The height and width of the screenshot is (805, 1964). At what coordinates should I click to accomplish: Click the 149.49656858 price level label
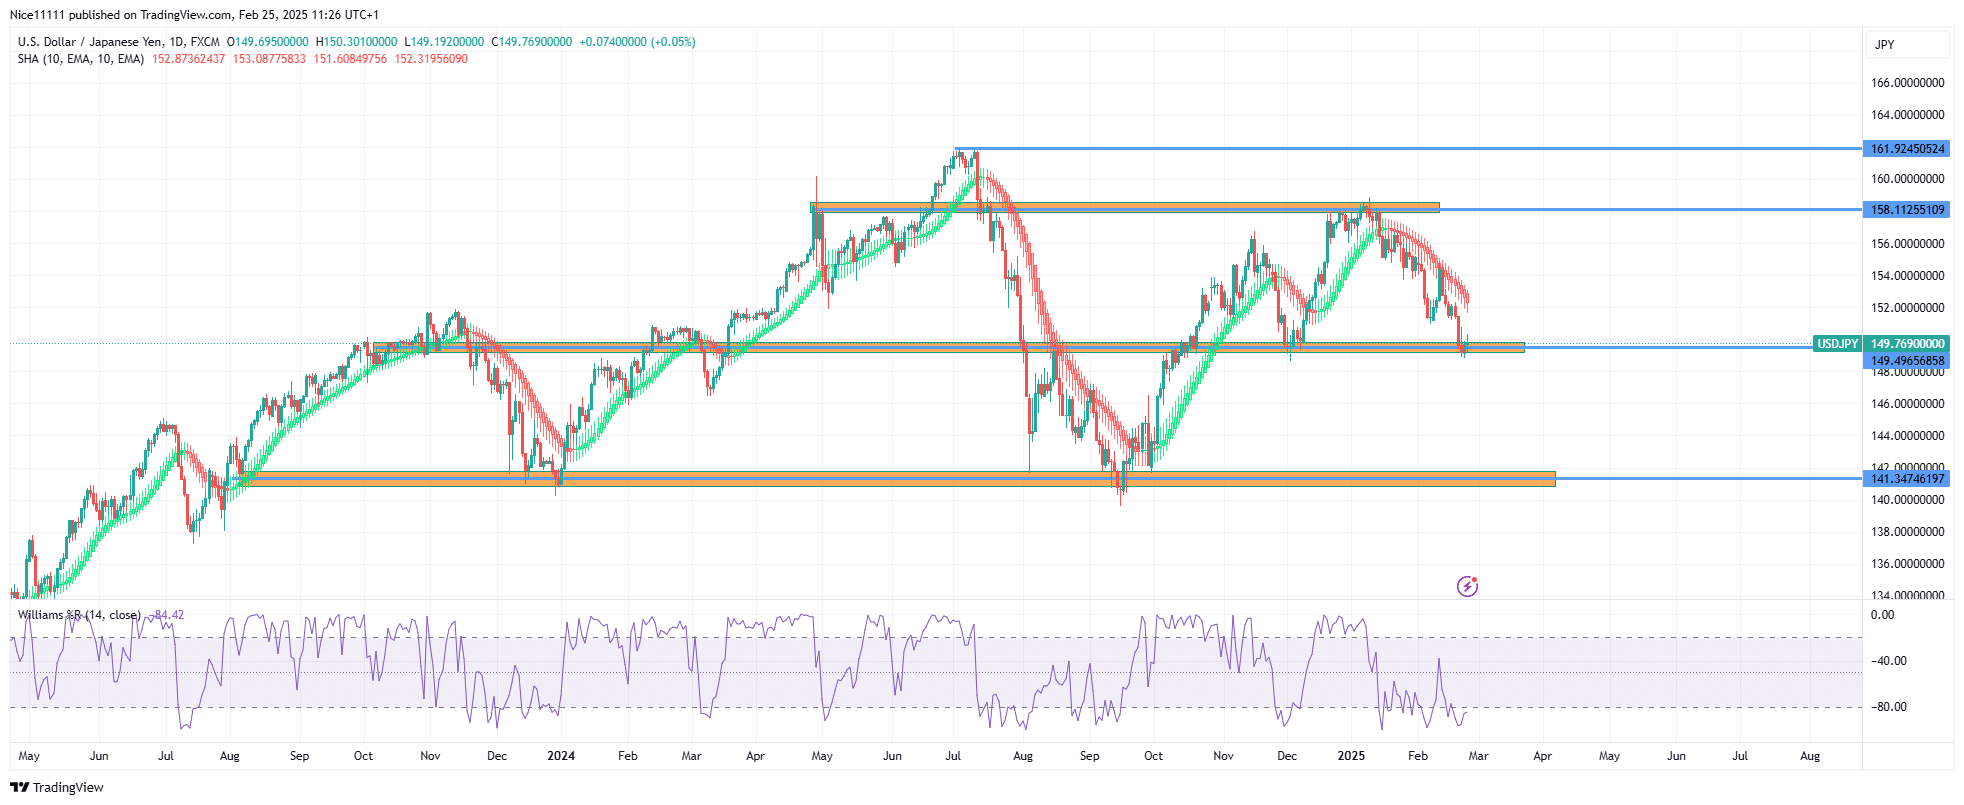click(x=1907, y=361)
